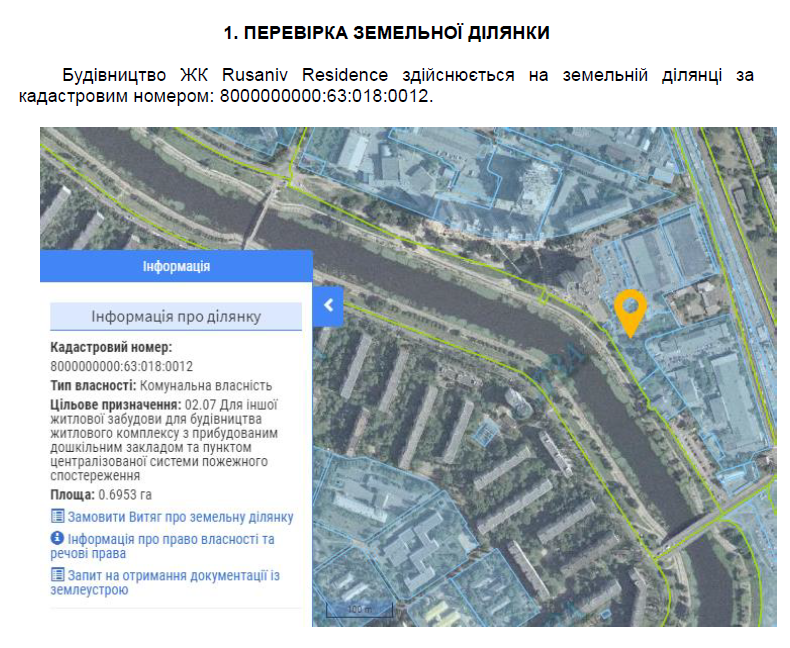Screen dimensions: 790x648
Task: Click the 100 m map scale bar
Action: pyautogui.click(x=359, y=610)
